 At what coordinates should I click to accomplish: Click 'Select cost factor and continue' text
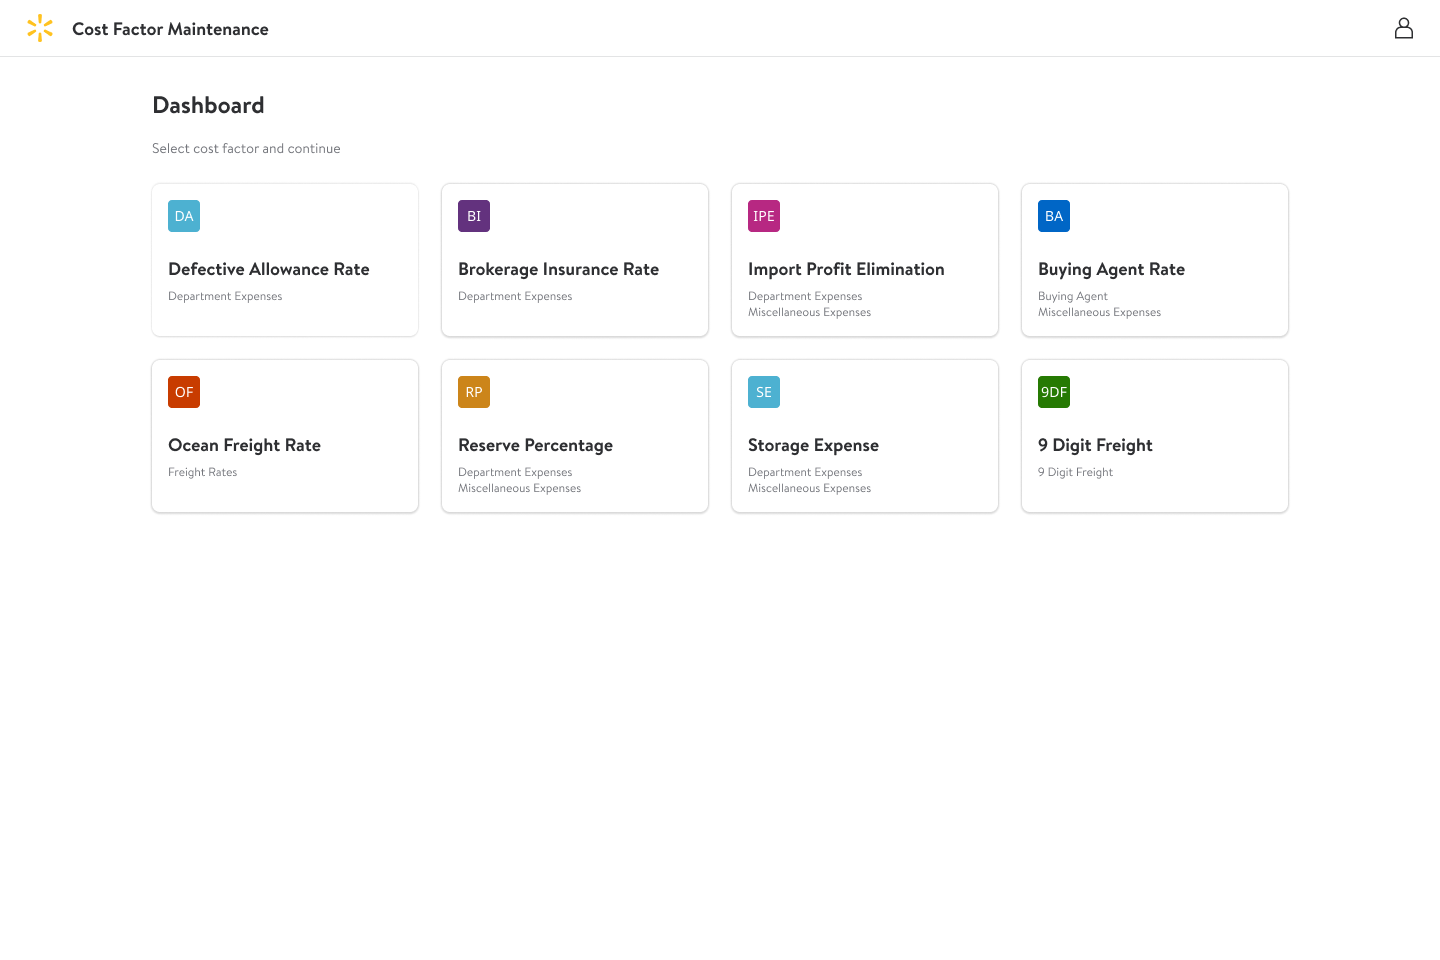point(246,148)
